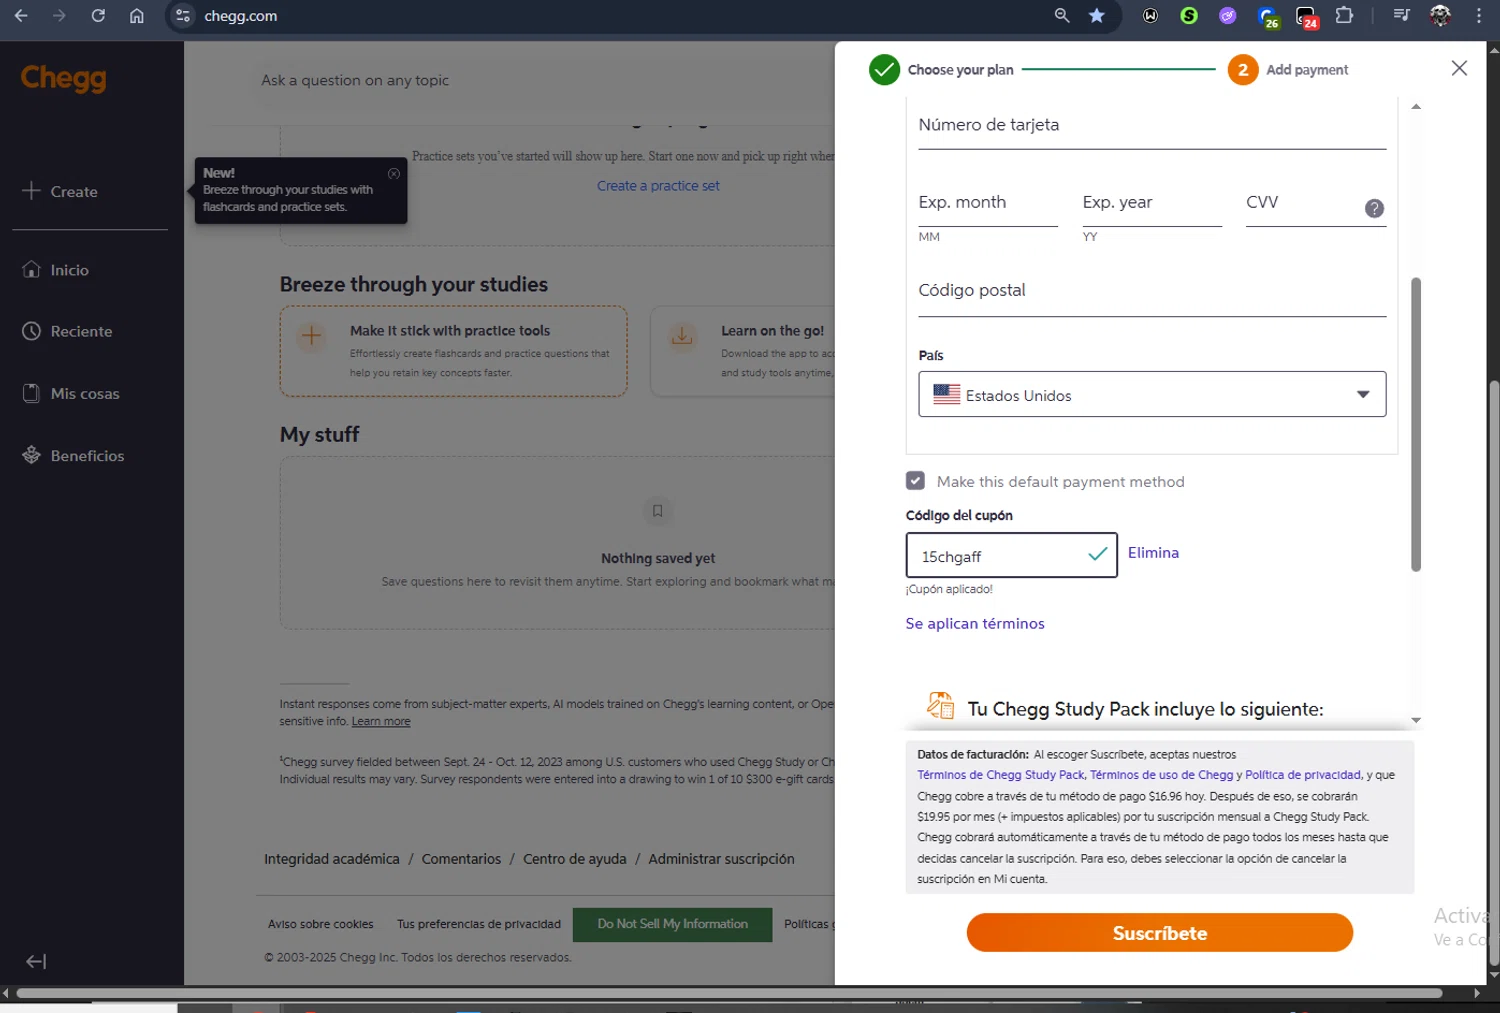Click the Create plus button in sidebar
Screen dimensions: 1500x1013
[60, 191]
